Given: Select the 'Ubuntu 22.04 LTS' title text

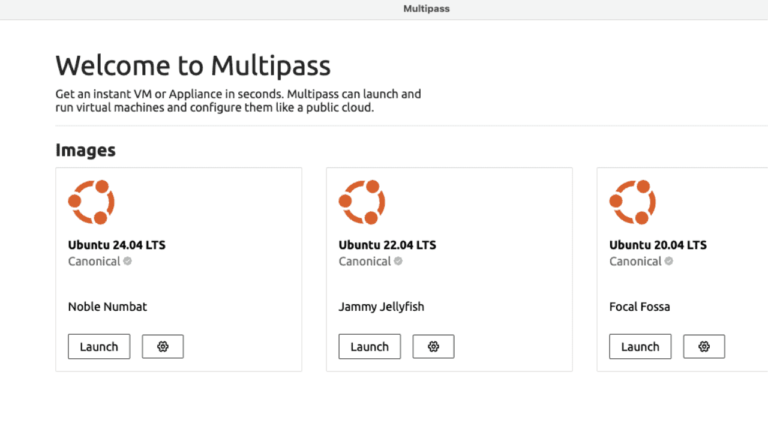Looking at the screenshot, I should (387, 245).
